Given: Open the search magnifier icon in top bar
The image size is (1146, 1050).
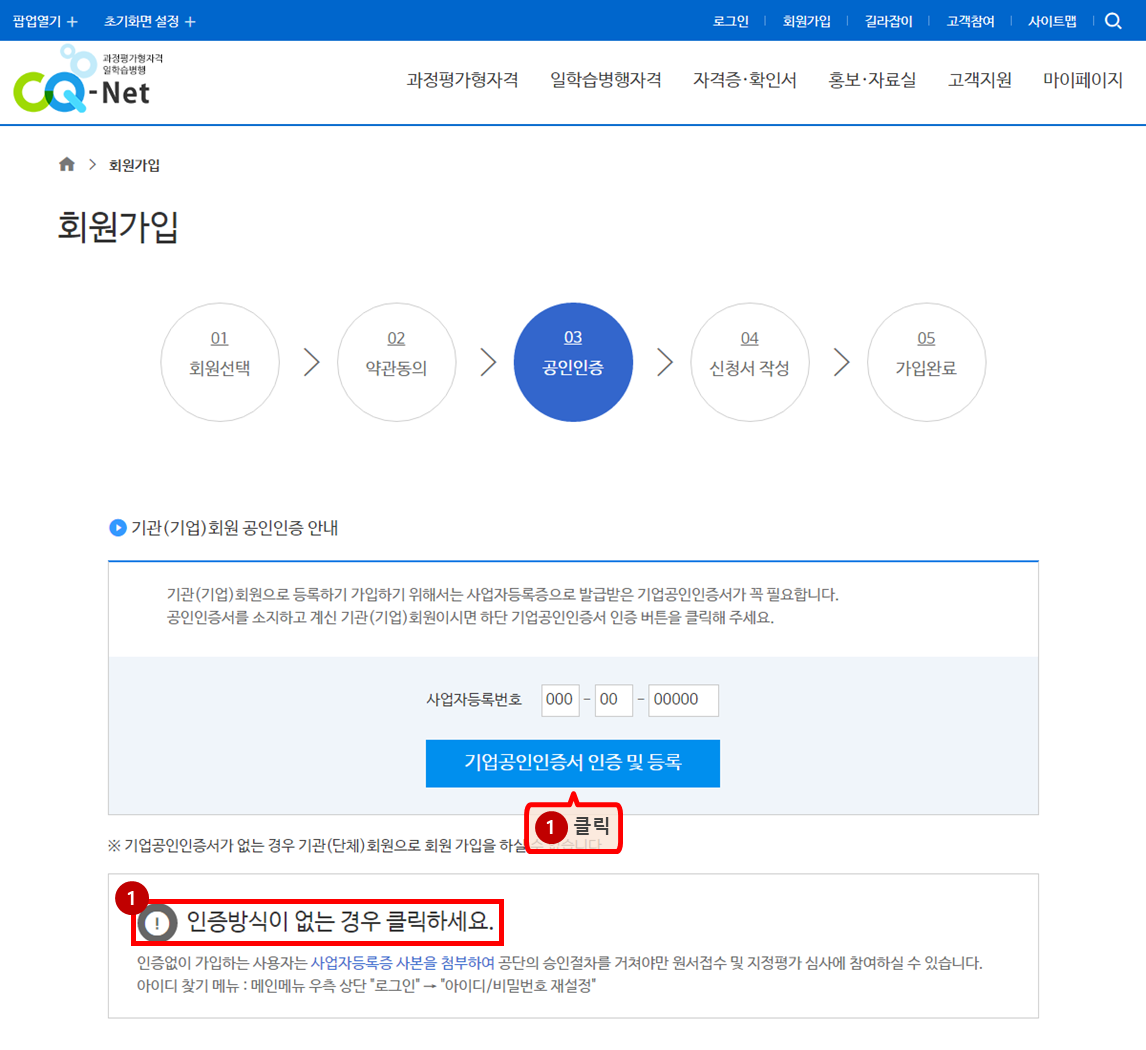Looking at the screenshot, I should click(x=1113, y=20).
